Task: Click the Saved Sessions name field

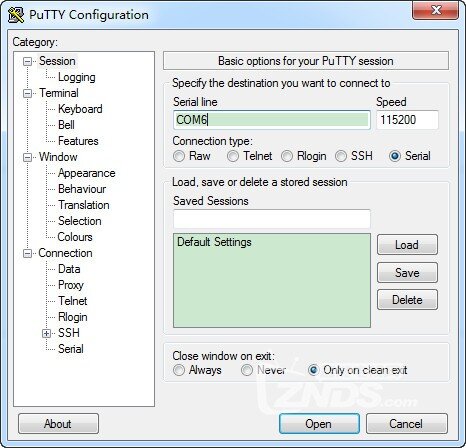Action: (x=272, y=219)
